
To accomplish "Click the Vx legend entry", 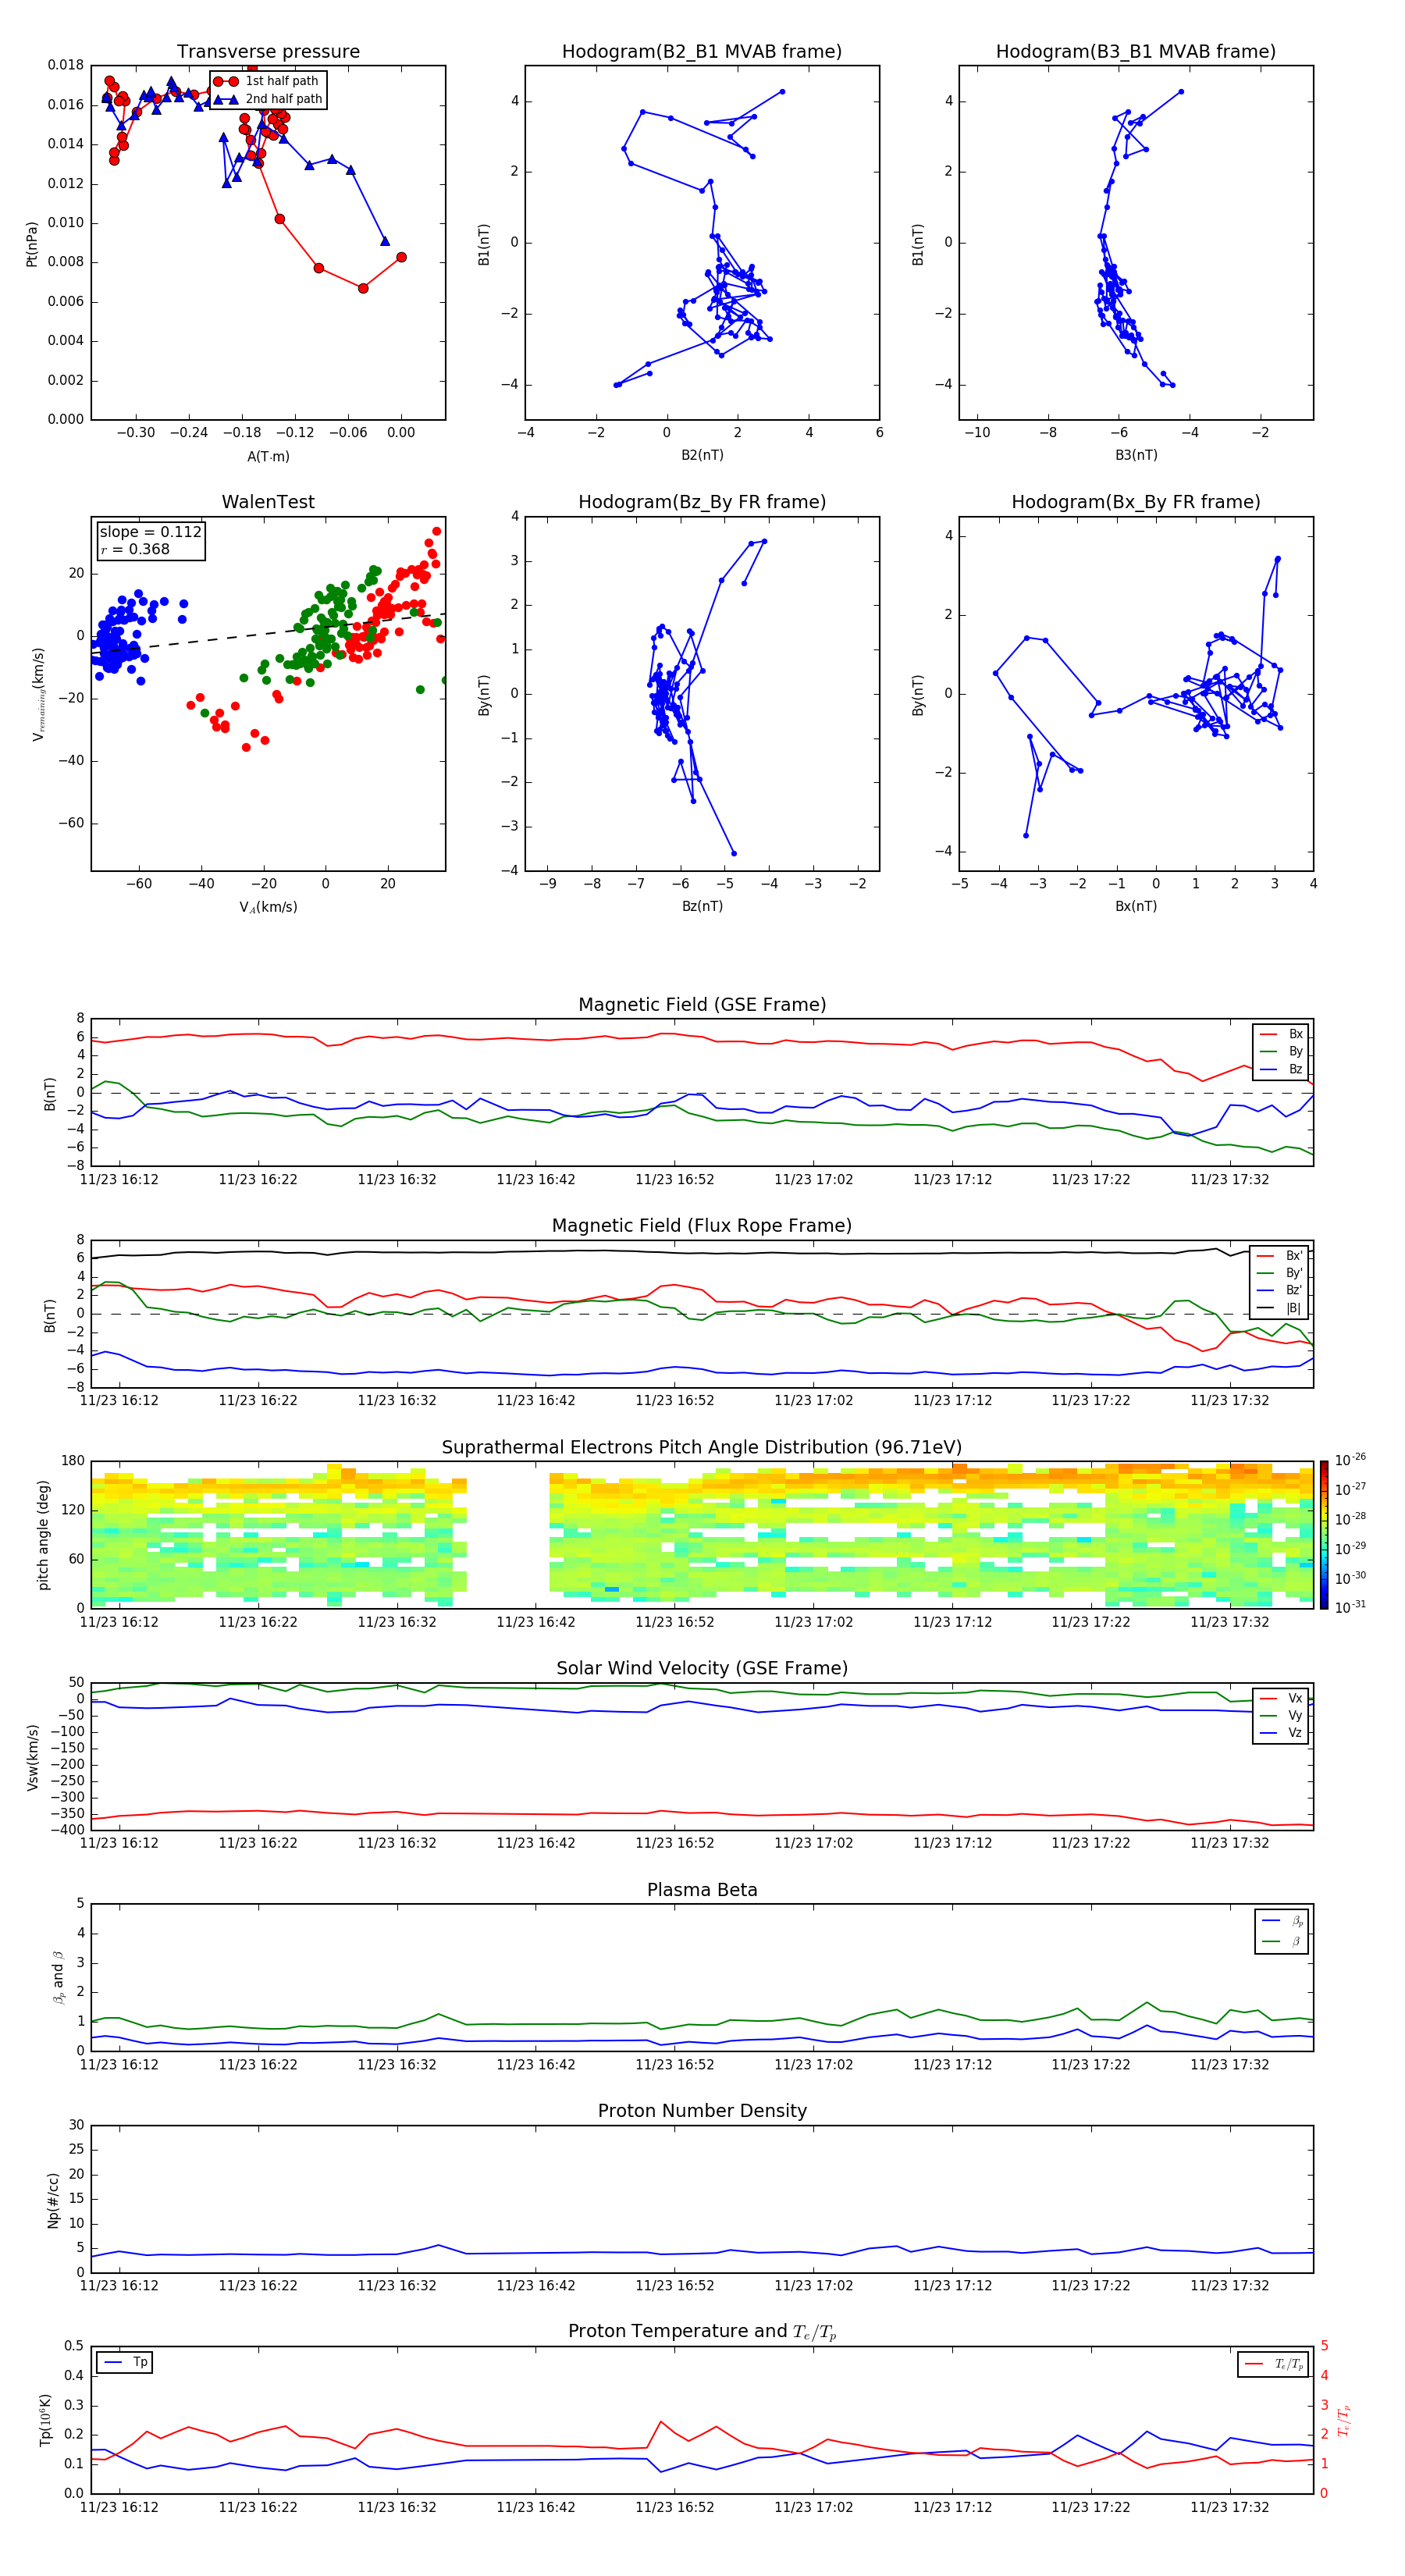I will 1281,1698.
